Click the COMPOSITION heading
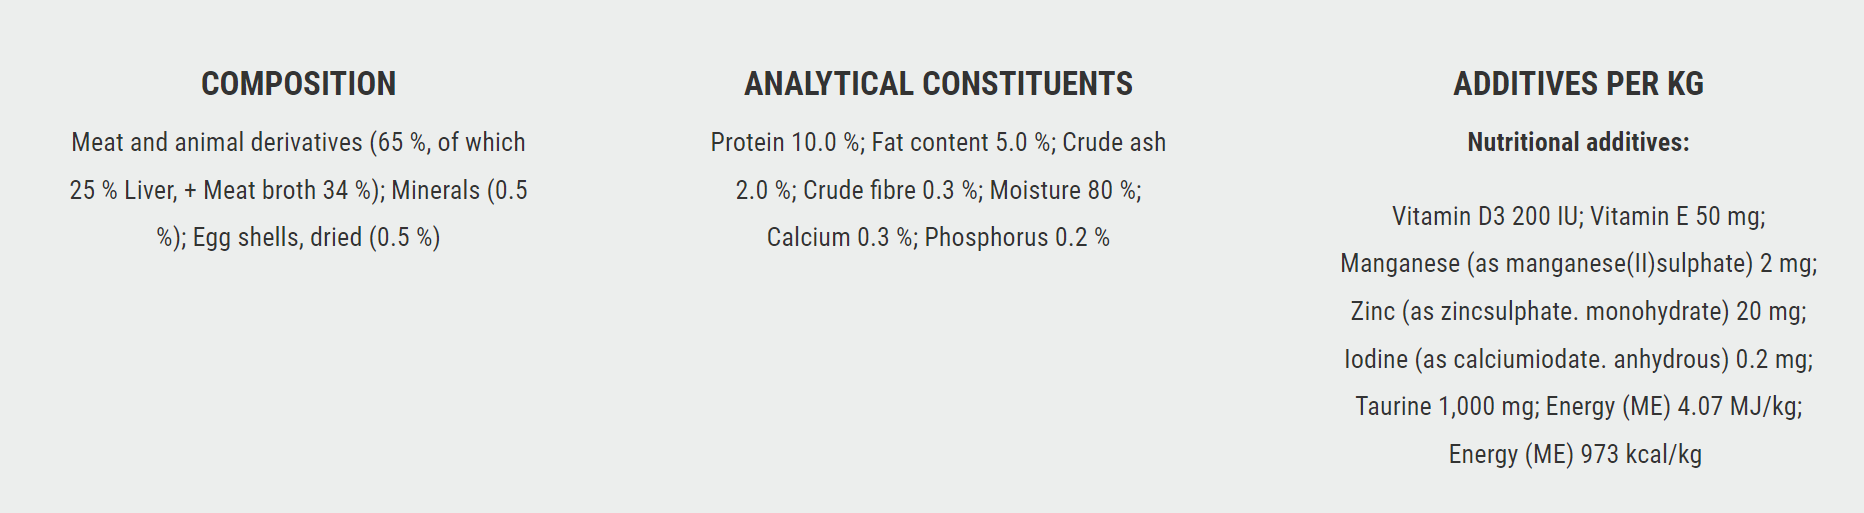The height and width of the screenshot is (513, 1864). [x=298, y=84]
